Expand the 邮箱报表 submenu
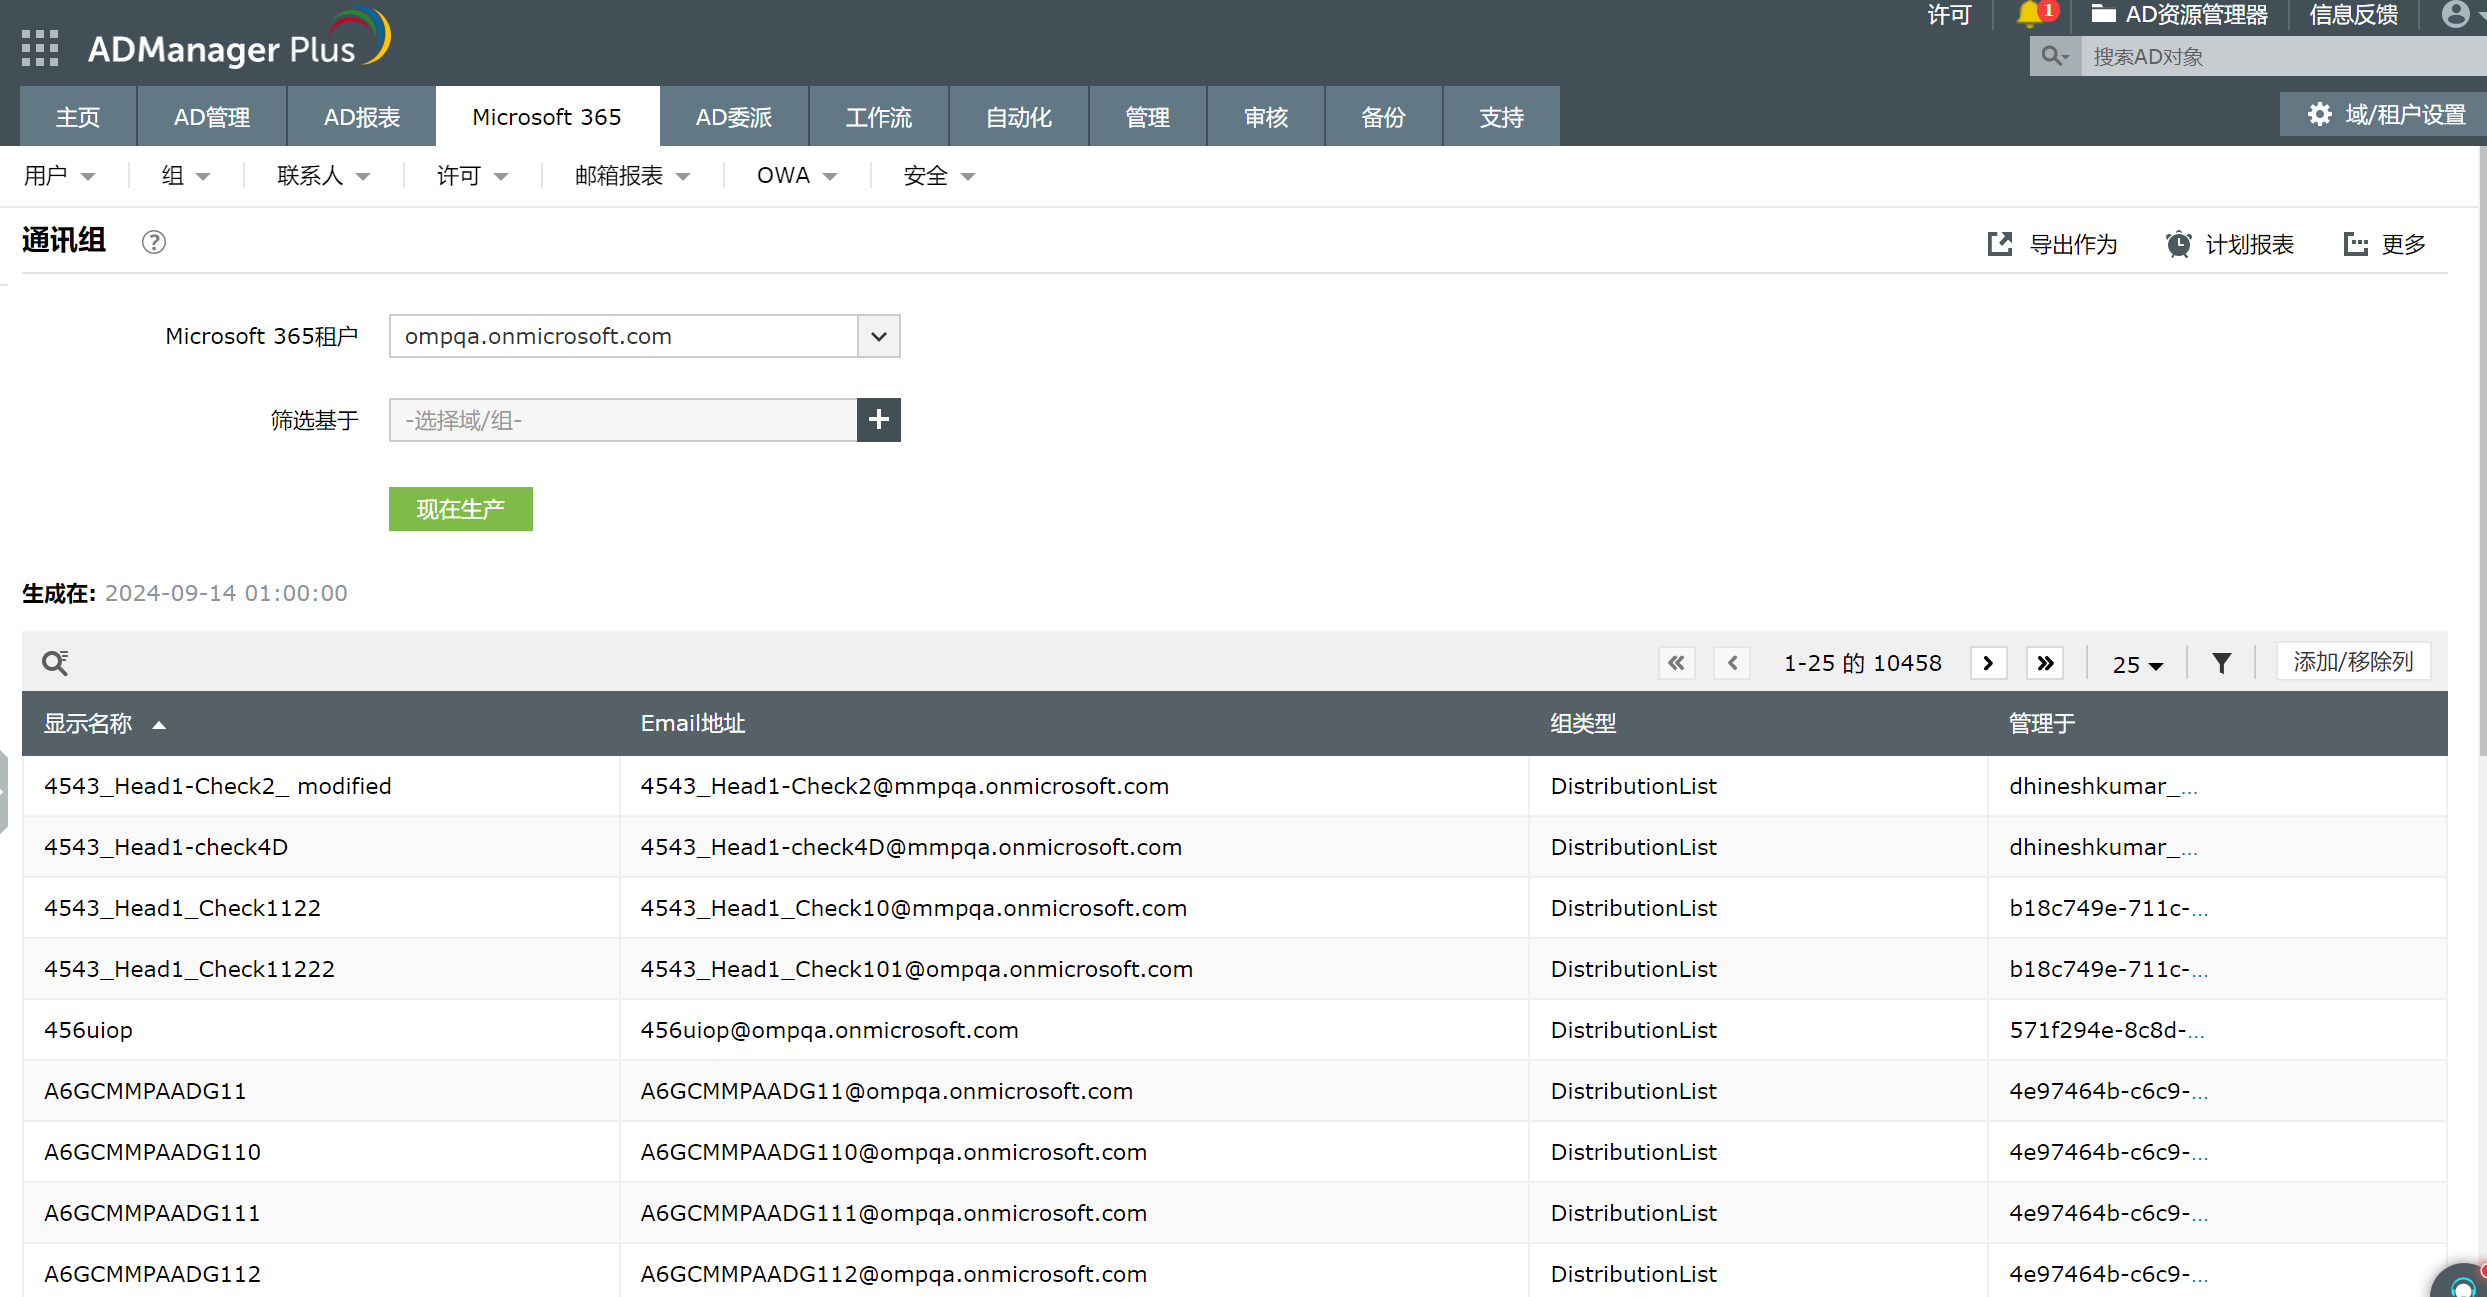 click(632, 176)
